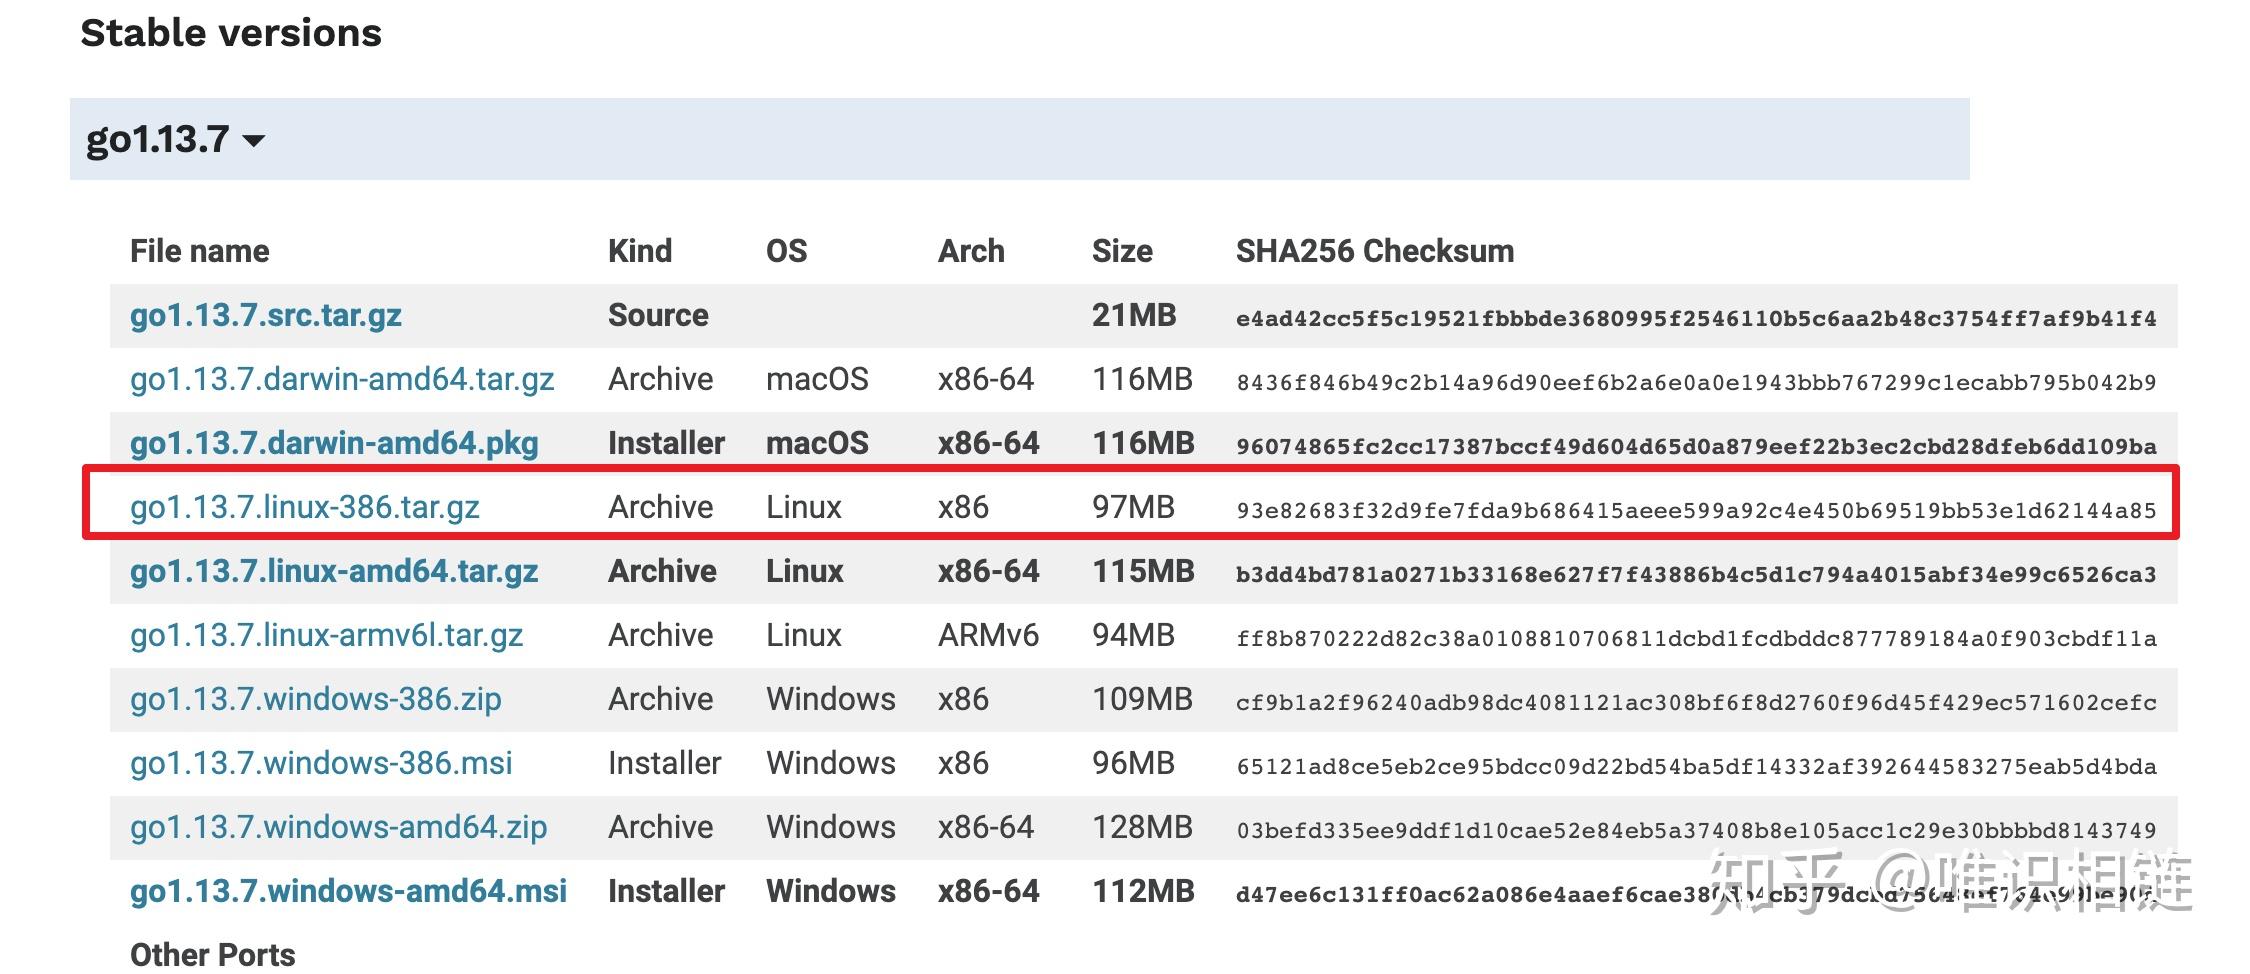Click the go1.13.7 dropdown arrow

point(254,141)
